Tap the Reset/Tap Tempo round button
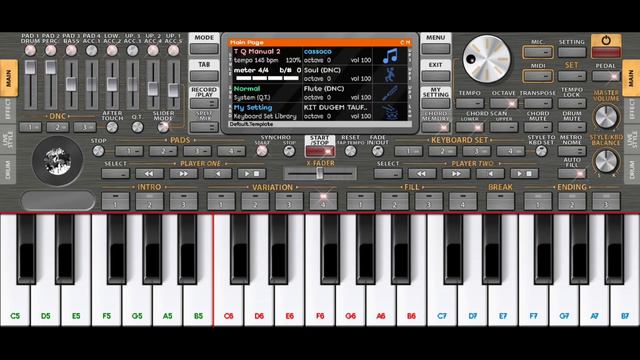Screen dimensions: 640x360 click(350, 151)
